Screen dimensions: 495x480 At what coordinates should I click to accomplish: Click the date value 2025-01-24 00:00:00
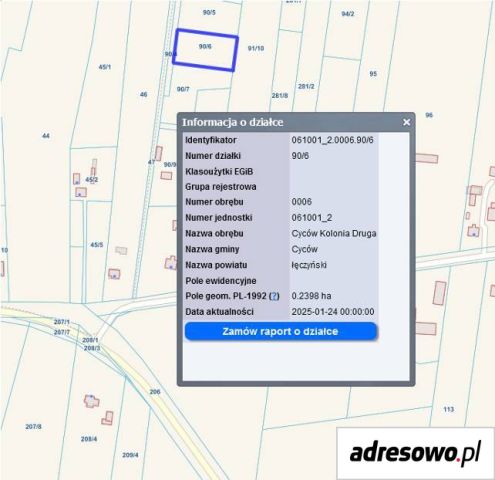(333, 312)
